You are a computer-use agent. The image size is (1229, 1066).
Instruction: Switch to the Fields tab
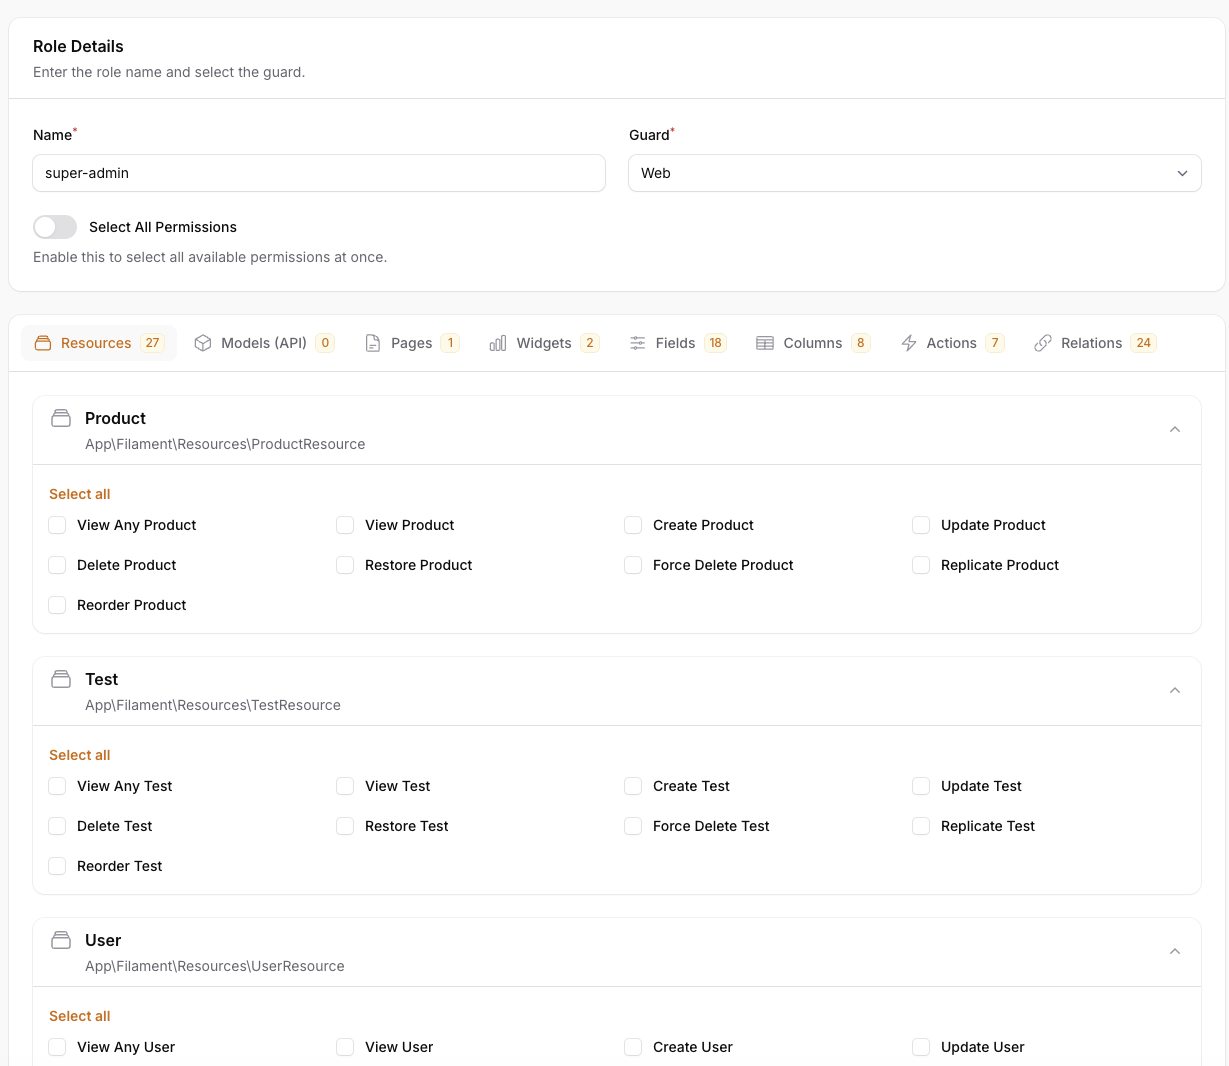677,343
